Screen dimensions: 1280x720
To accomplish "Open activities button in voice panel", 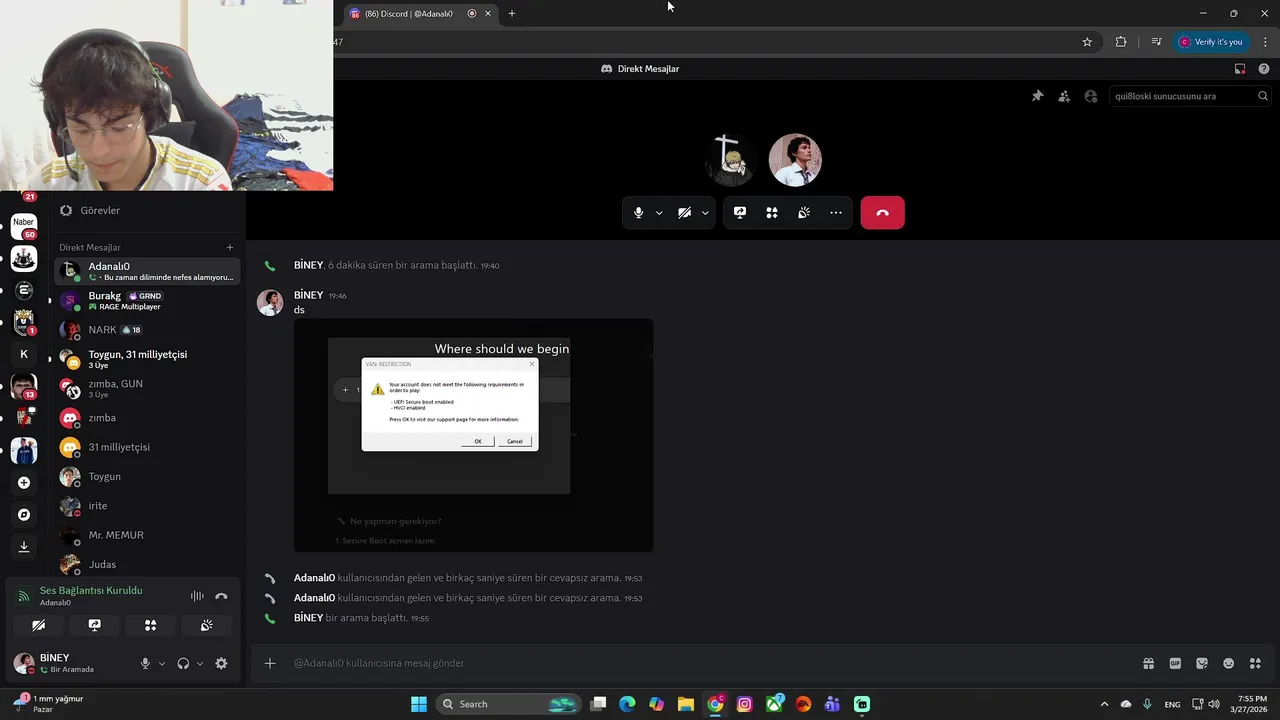I will point(150,626).
